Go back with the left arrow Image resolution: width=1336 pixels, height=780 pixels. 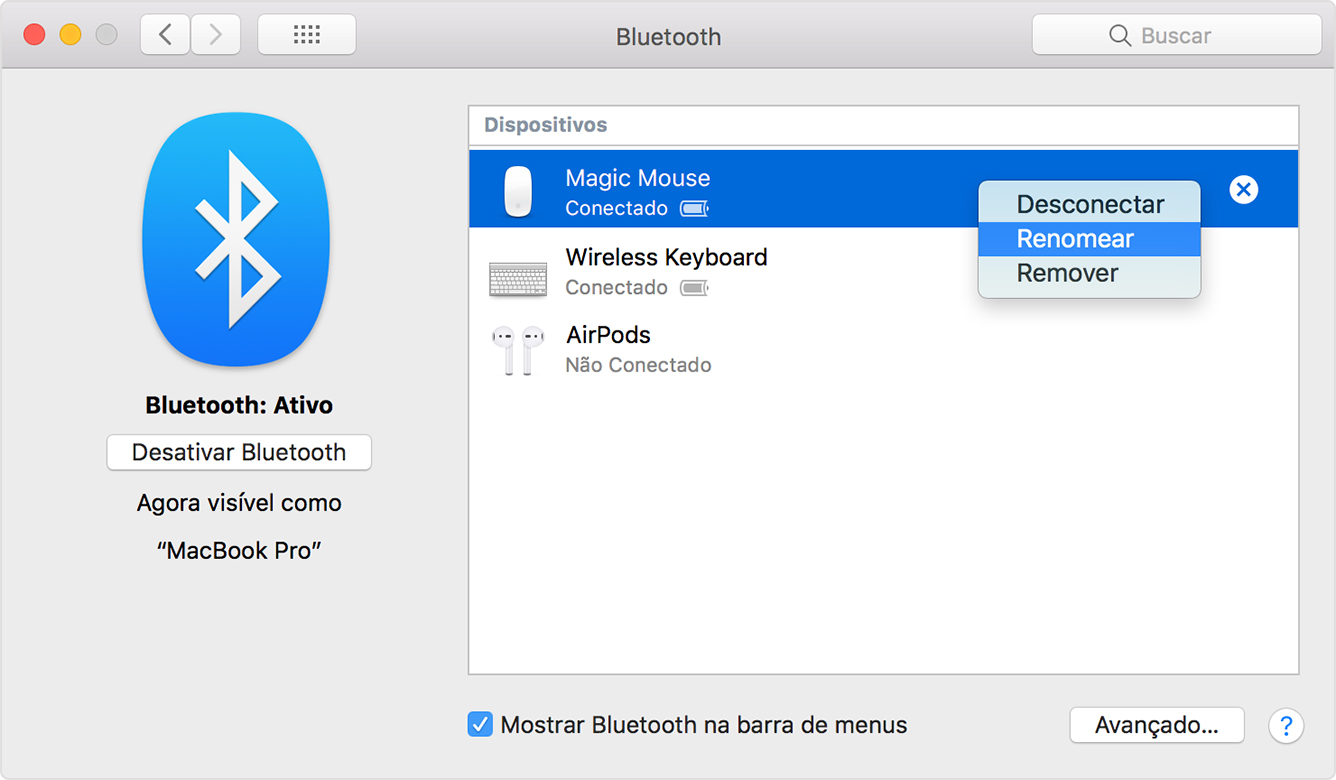point(165,35)
